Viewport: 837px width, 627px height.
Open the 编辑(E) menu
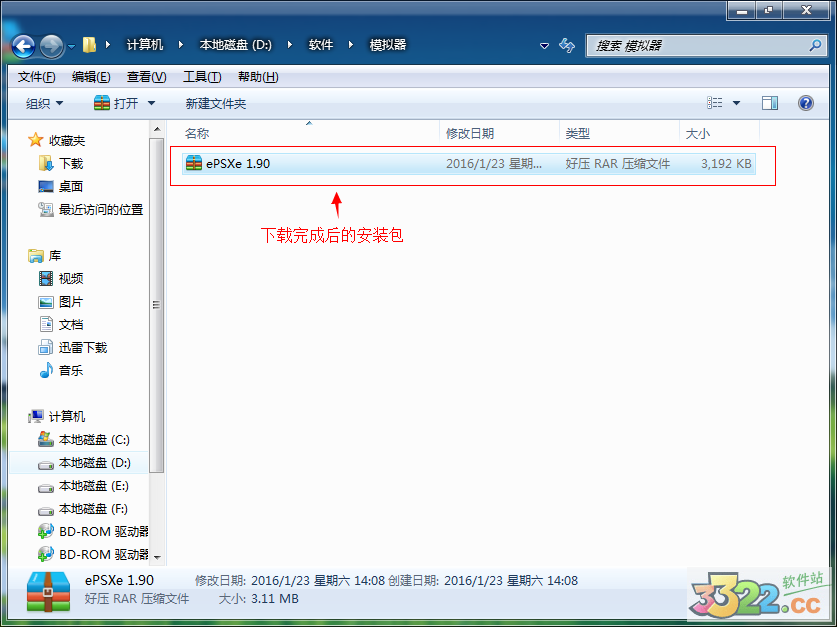pyautogui.click(x=91, y=77)
